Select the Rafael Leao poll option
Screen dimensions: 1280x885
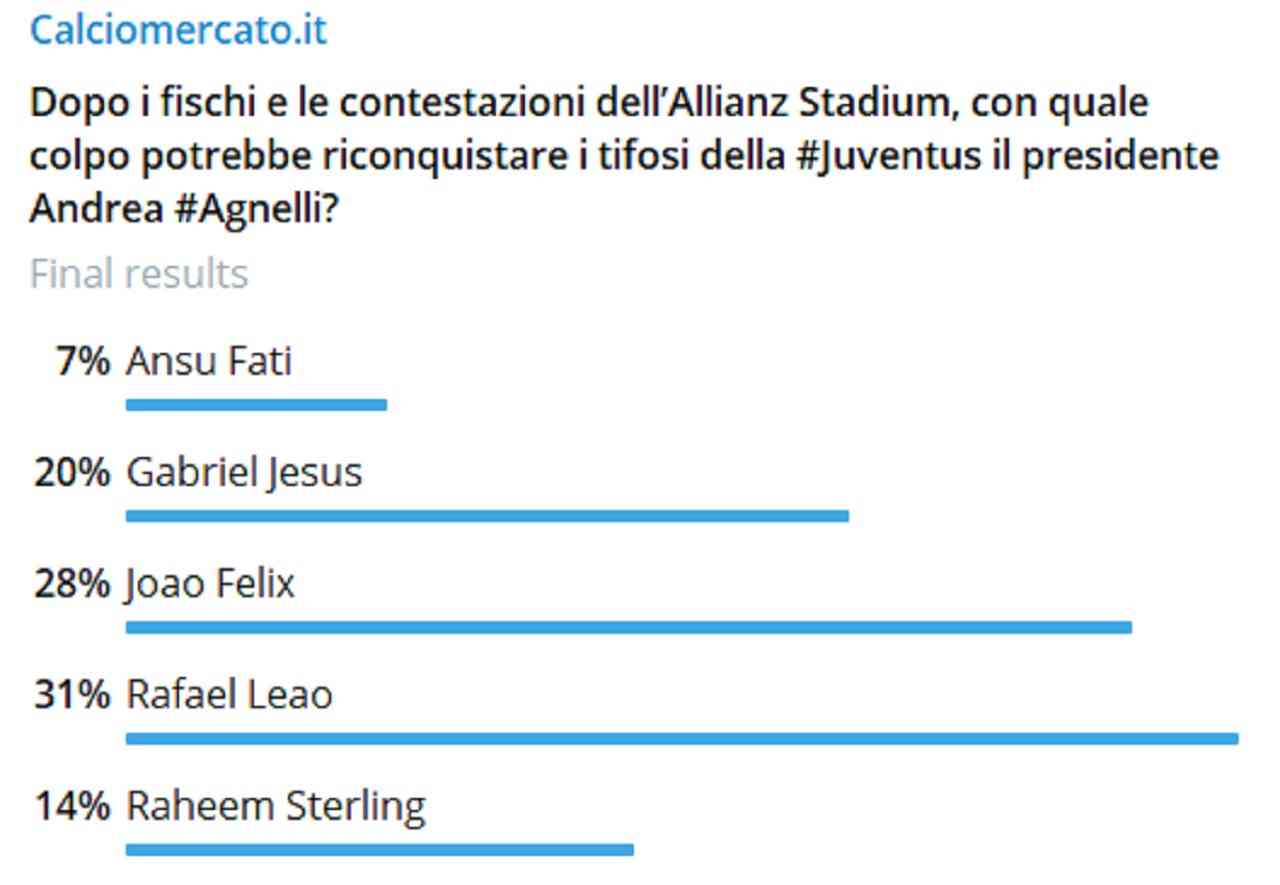pos(229,694)
